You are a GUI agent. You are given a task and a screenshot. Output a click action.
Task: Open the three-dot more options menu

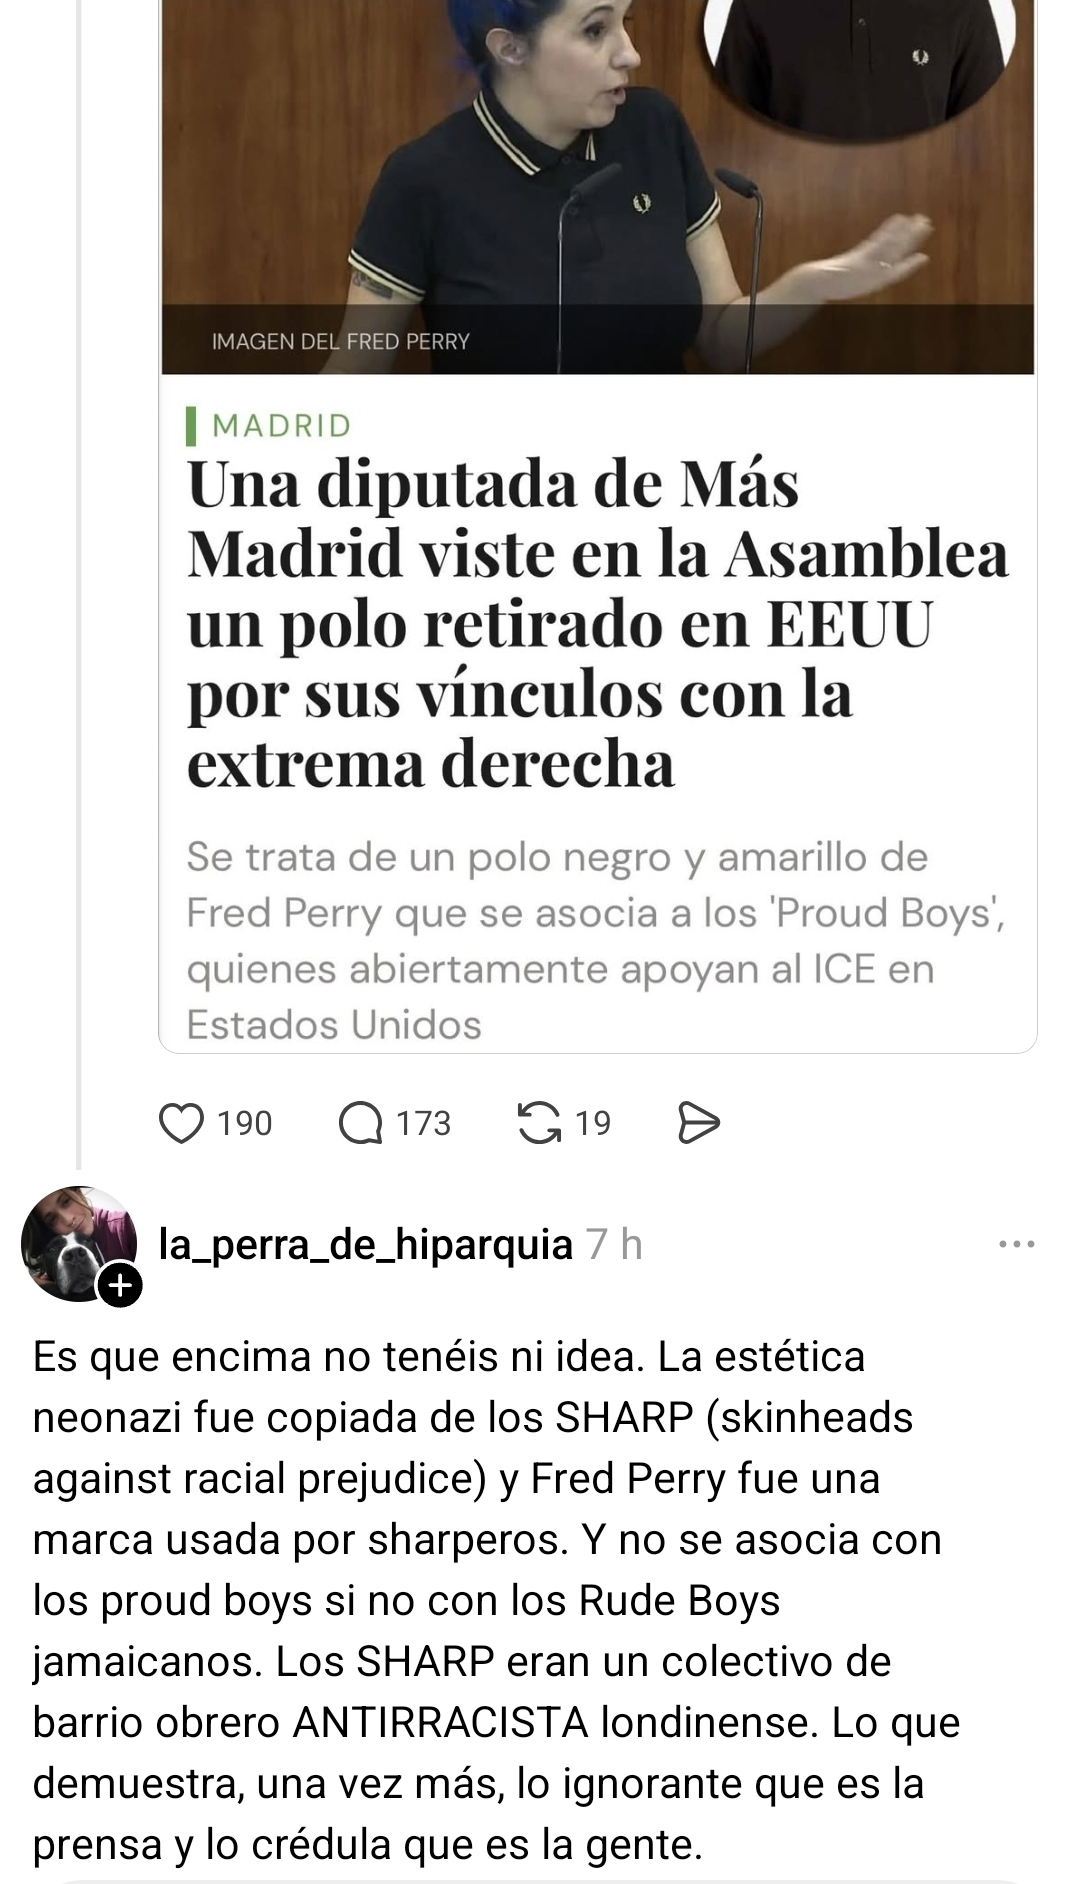[1016, 1245]
